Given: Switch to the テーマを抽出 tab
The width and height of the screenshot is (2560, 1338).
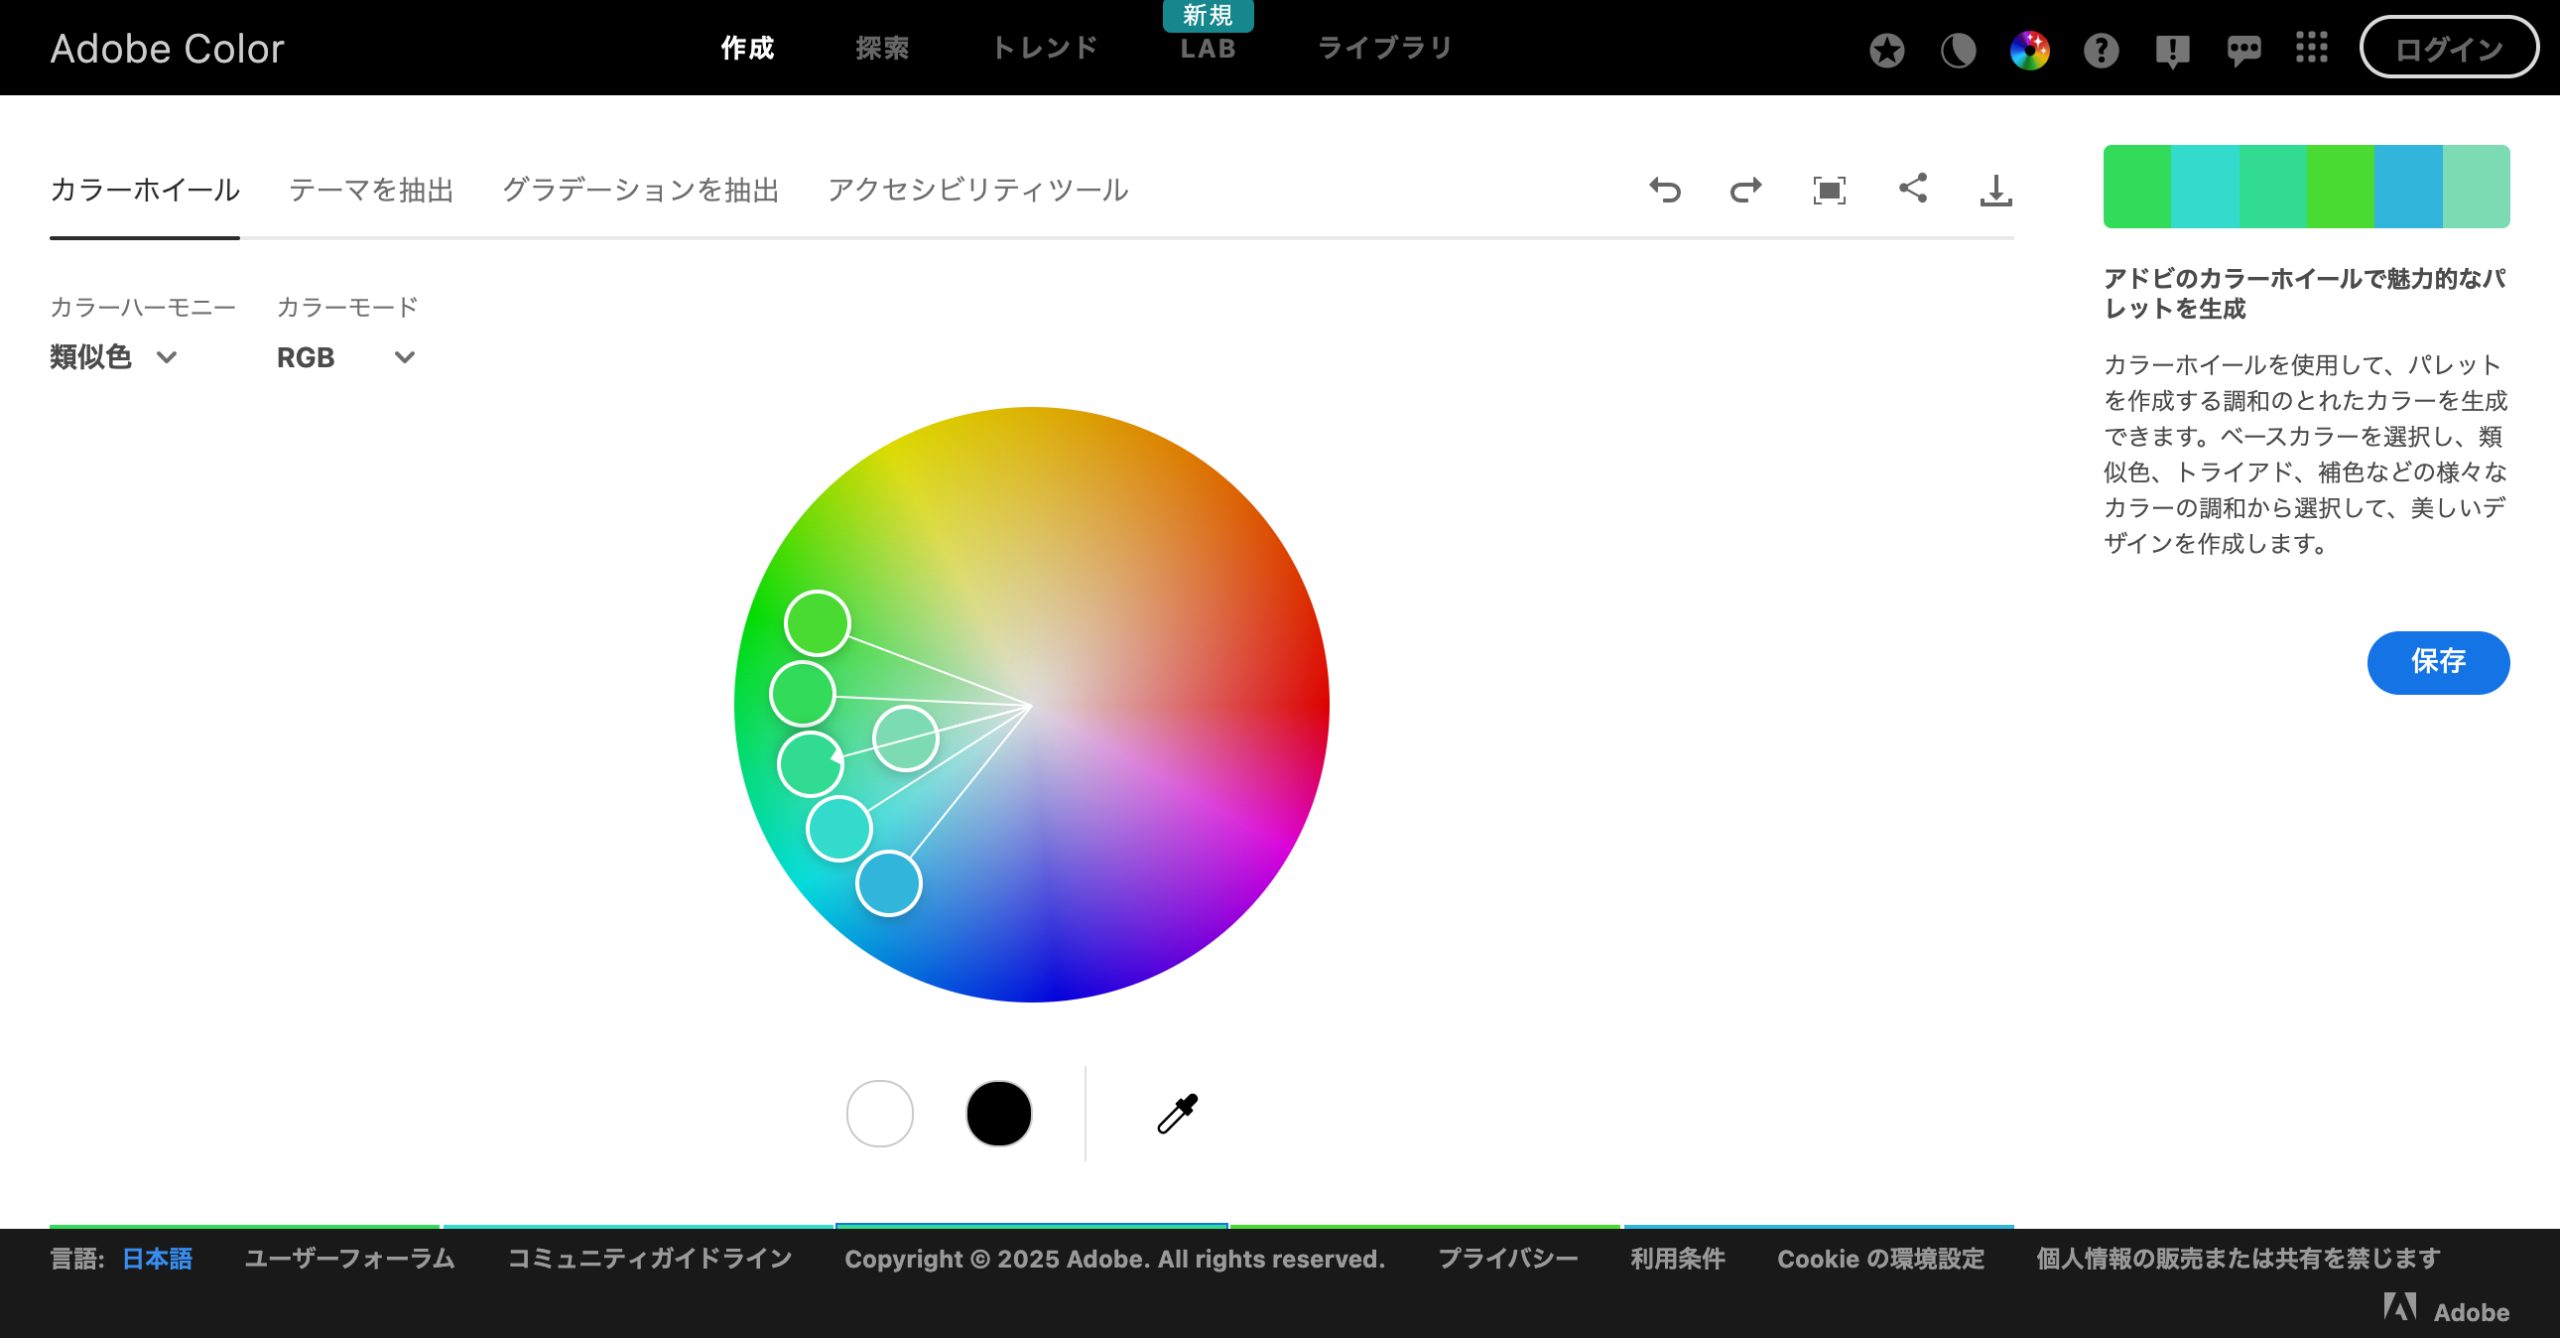Looking at the screenshot, I should [371, 190].
